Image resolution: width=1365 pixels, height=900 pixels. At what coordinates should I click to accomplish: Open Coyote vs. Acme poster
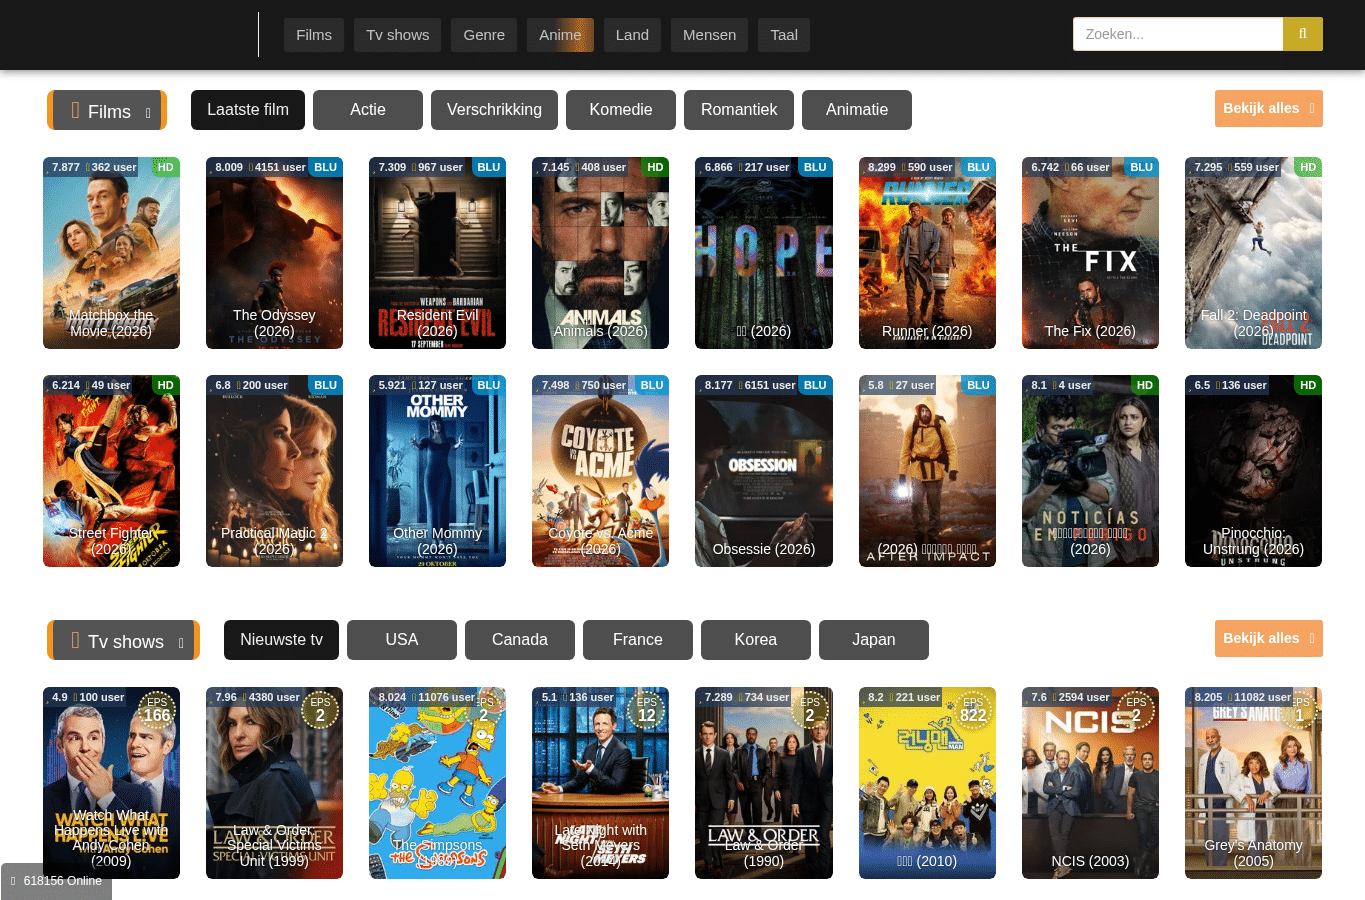(x=600, y=471)
